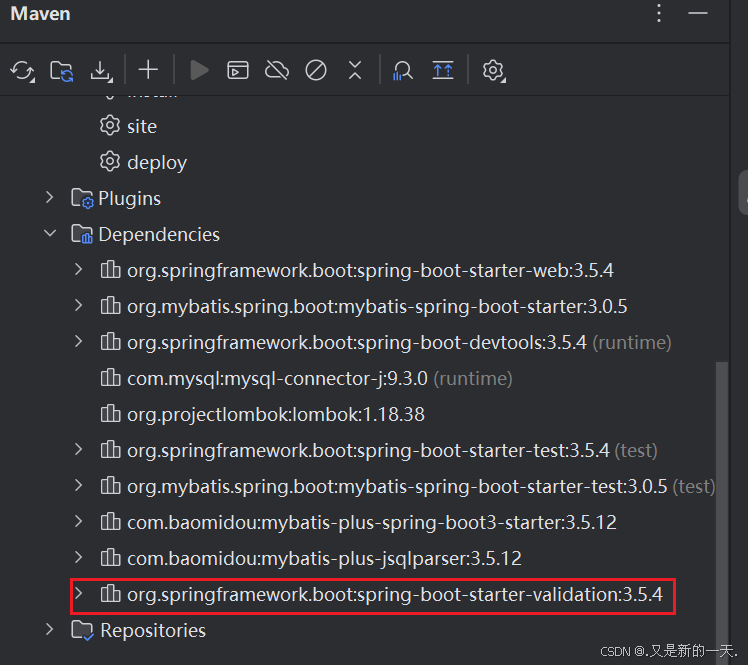Select com.mysql:mysql-connector-j:9.3.0 row
This screenshot has height=665, width=748.
320,379
